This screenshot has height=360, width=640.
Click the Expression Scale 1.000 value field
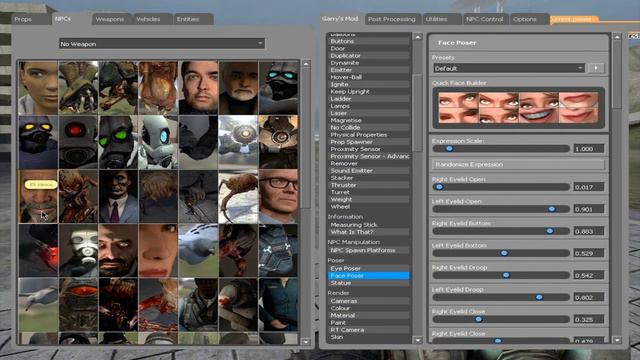point(589,149)
